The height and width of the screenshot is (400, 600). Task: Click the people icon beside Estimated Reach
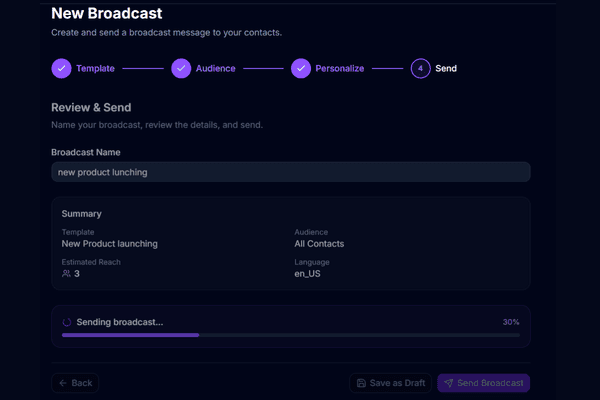[66, 273]
